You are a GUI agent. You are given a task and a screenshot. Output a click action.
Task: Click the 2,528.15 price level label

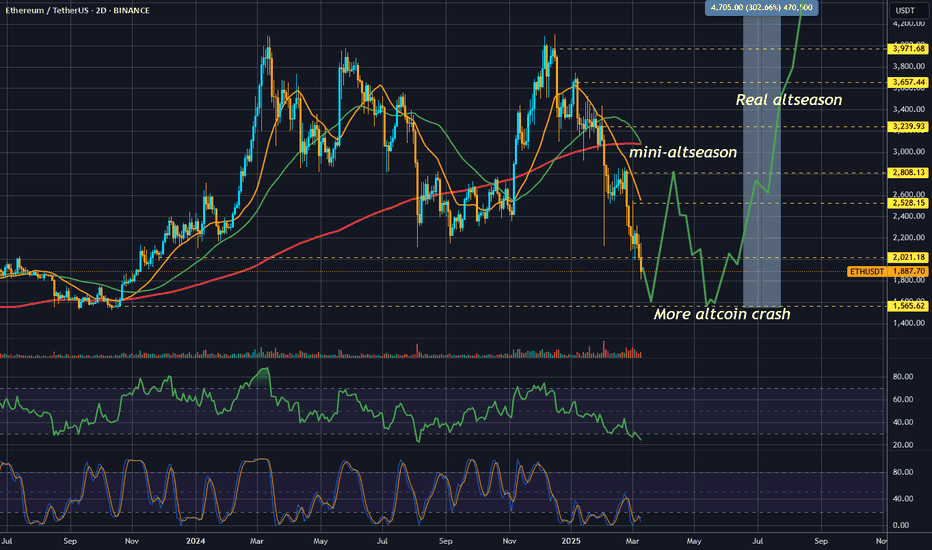(x=908, y=203)
